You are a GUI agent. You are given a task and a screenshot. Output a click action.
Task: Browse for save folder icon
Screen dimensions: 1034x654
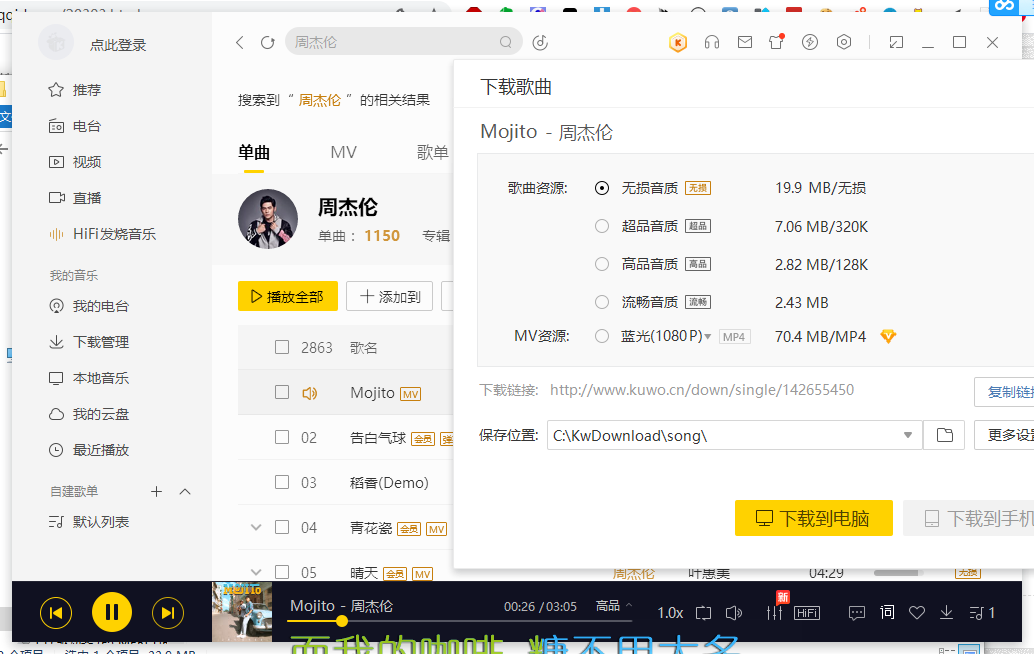pos(944,435)
